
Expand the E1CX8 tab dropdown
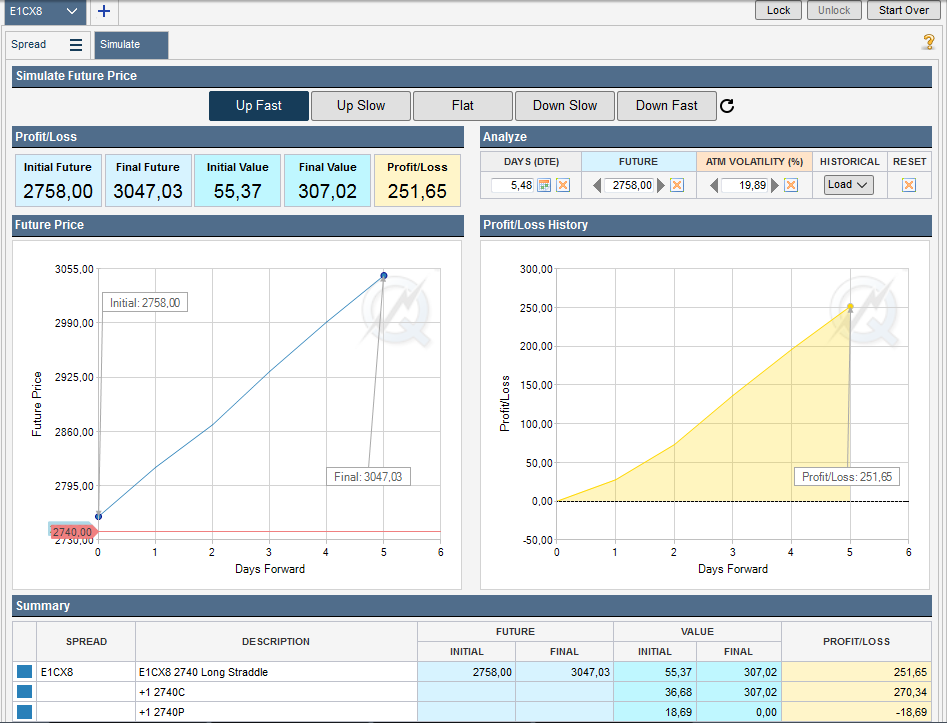pyautogui.click(x=71, y=11)
